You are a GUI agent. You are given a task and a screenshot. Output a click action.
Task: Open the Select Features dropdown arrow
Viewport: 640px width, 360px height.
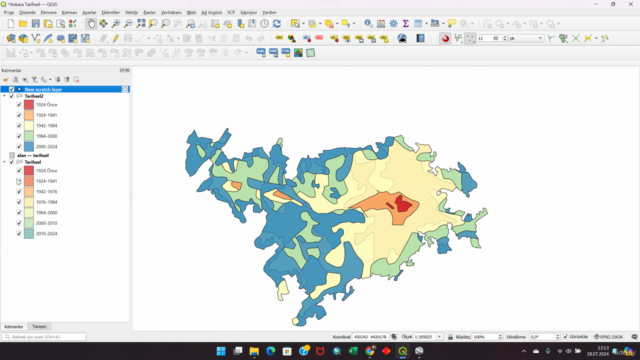coord(303,24)
